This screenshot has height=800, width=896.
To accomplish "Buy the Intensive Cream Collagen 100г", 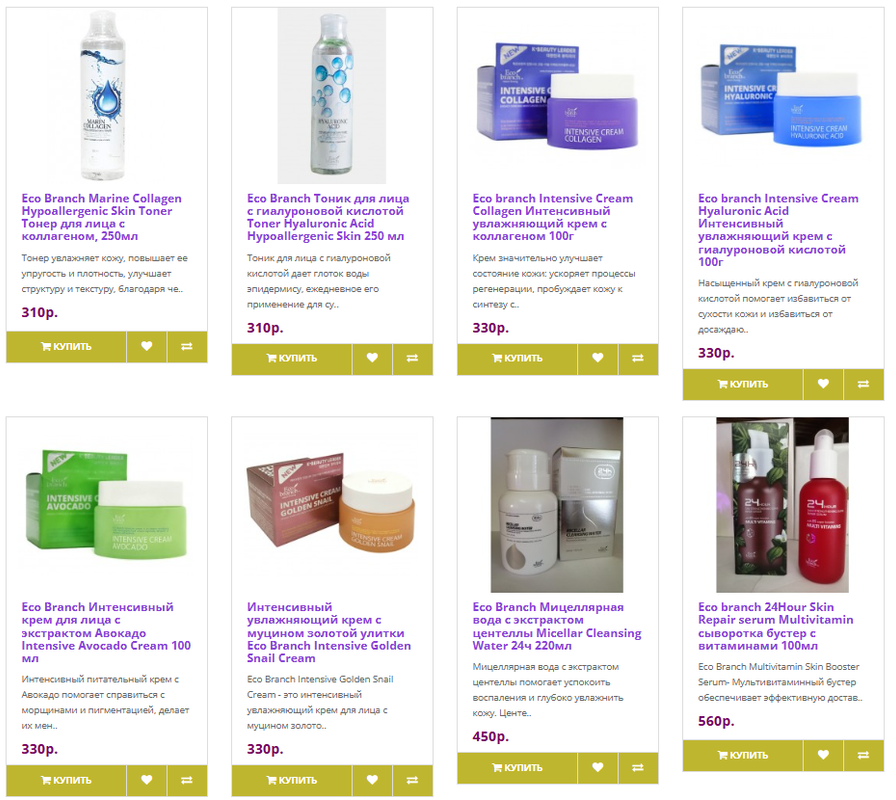I will tap(517, 359).
